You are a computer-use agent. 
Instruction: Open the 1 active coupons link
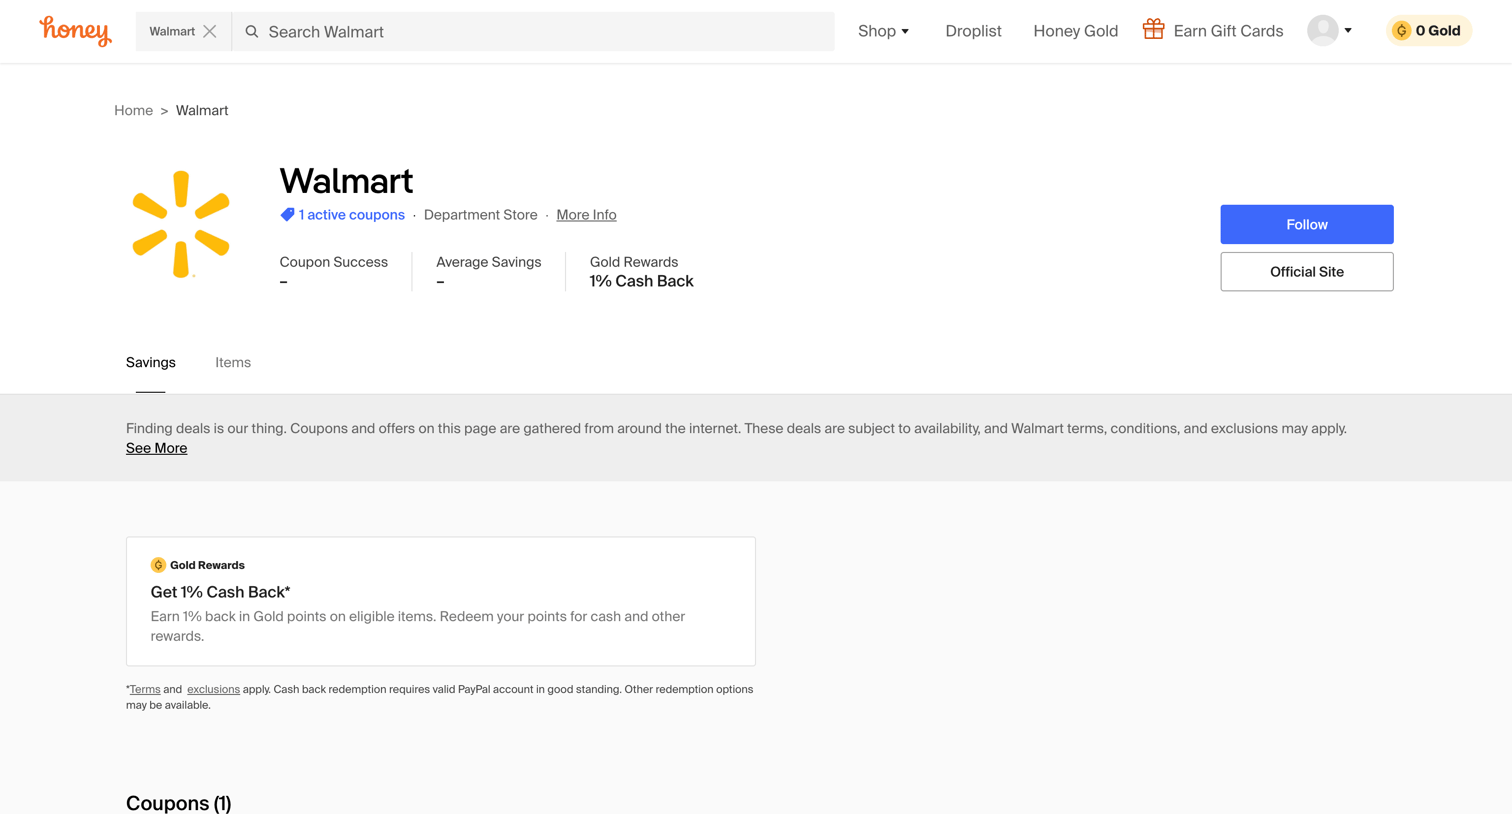(x=351, y=215)
